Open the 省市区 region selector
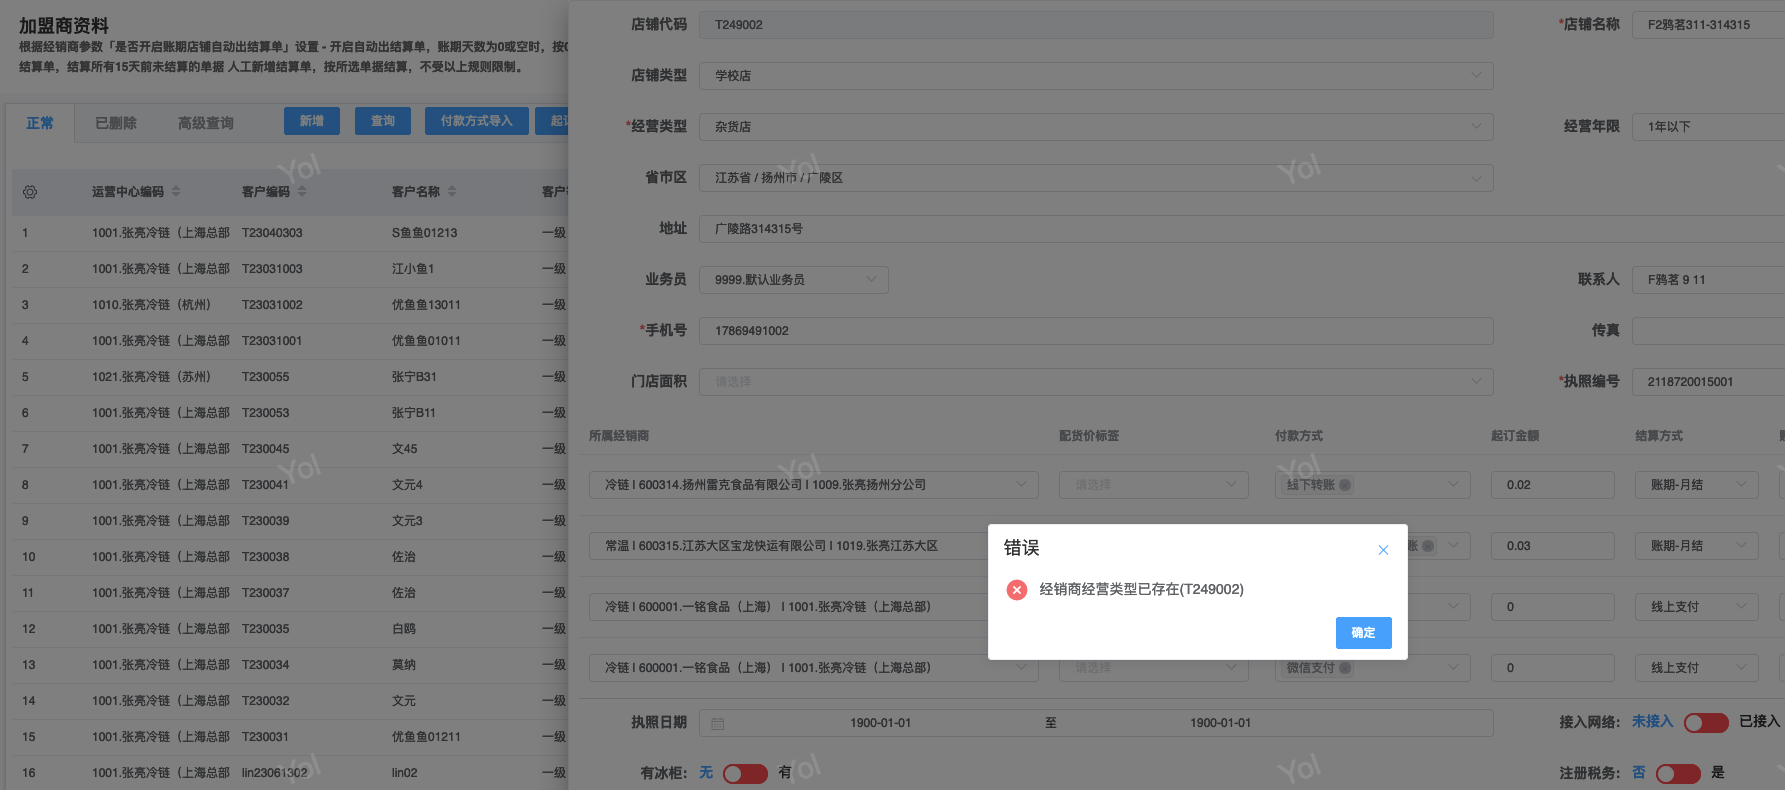Screen dimensions: 1785x790 coord(1096,178)
